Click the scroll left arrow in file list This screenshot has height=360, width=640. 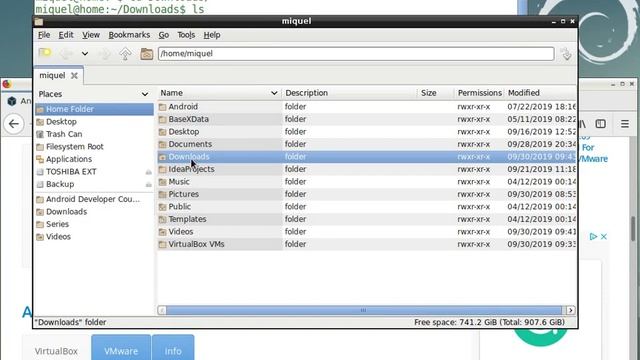click(x=162, y=311)
